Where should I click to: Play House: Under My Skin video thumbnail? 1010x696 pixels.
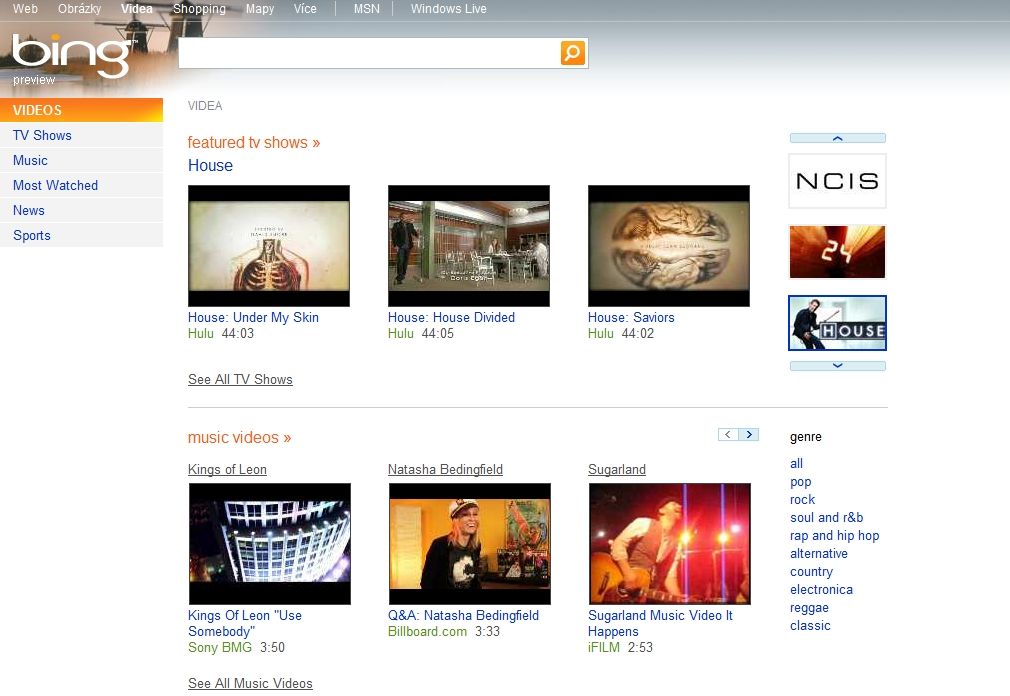click(x=269, y=246)
